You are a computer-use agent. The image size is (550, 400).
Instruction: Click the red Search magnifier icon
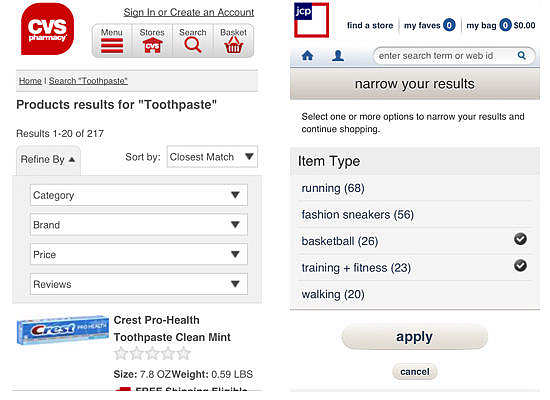pyautogui.click(x=193, y=45)
